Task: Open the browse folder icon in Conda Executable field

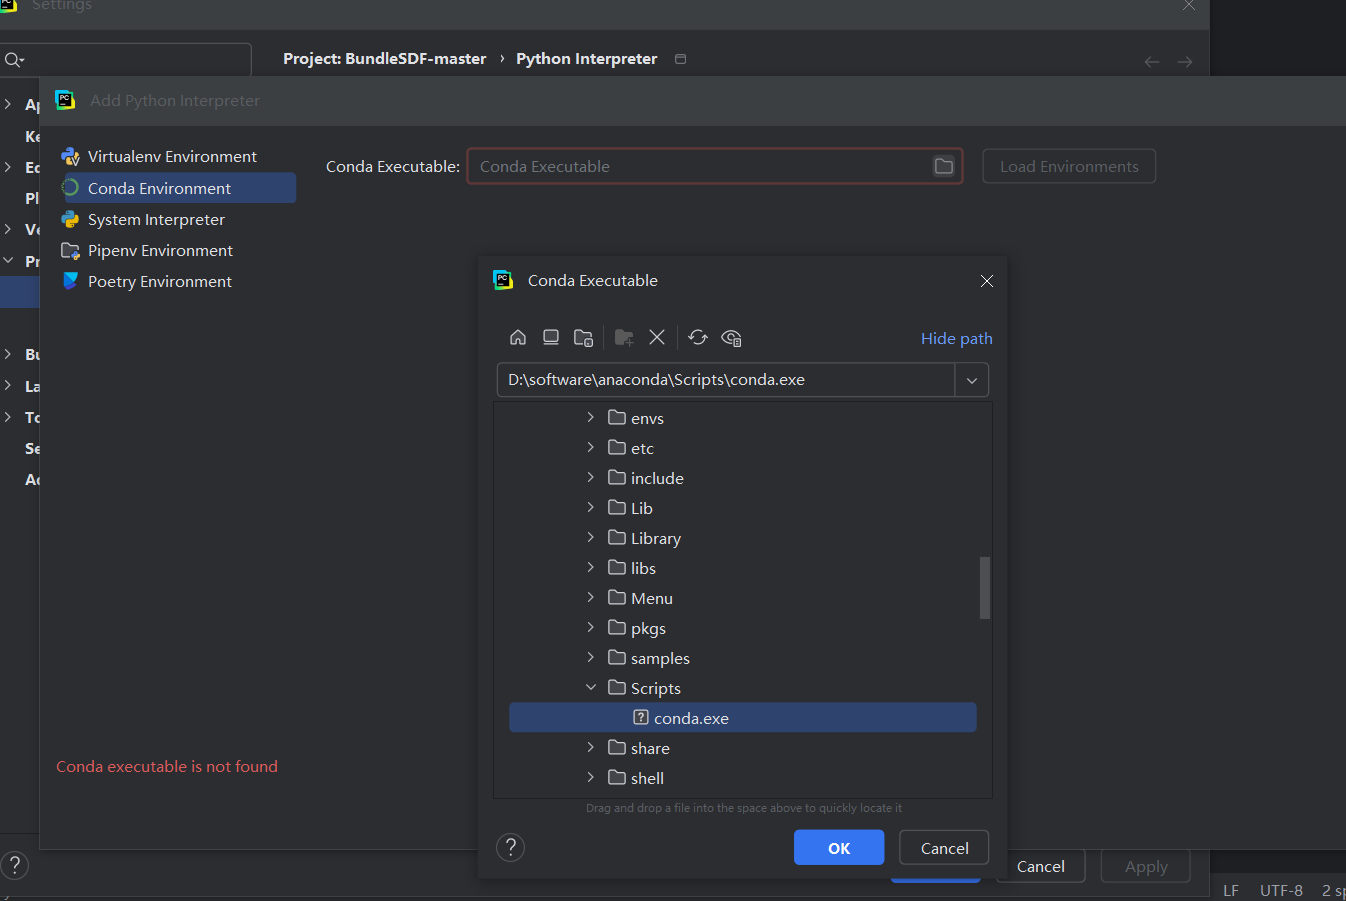Action: [x=944, y=166]
